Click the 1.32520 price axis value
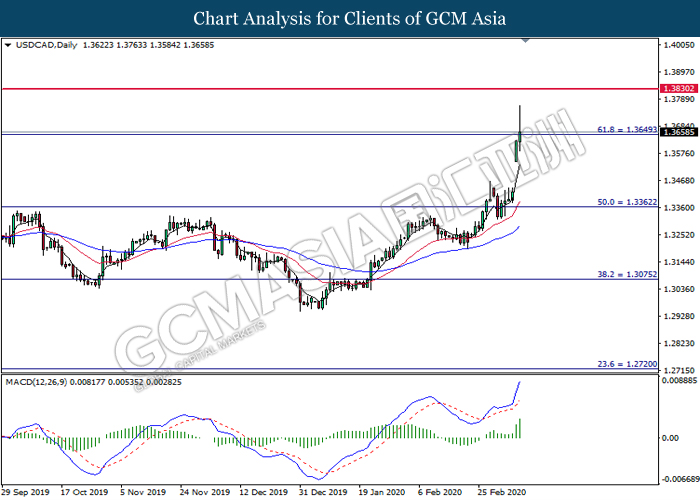 tap(679, 235)
